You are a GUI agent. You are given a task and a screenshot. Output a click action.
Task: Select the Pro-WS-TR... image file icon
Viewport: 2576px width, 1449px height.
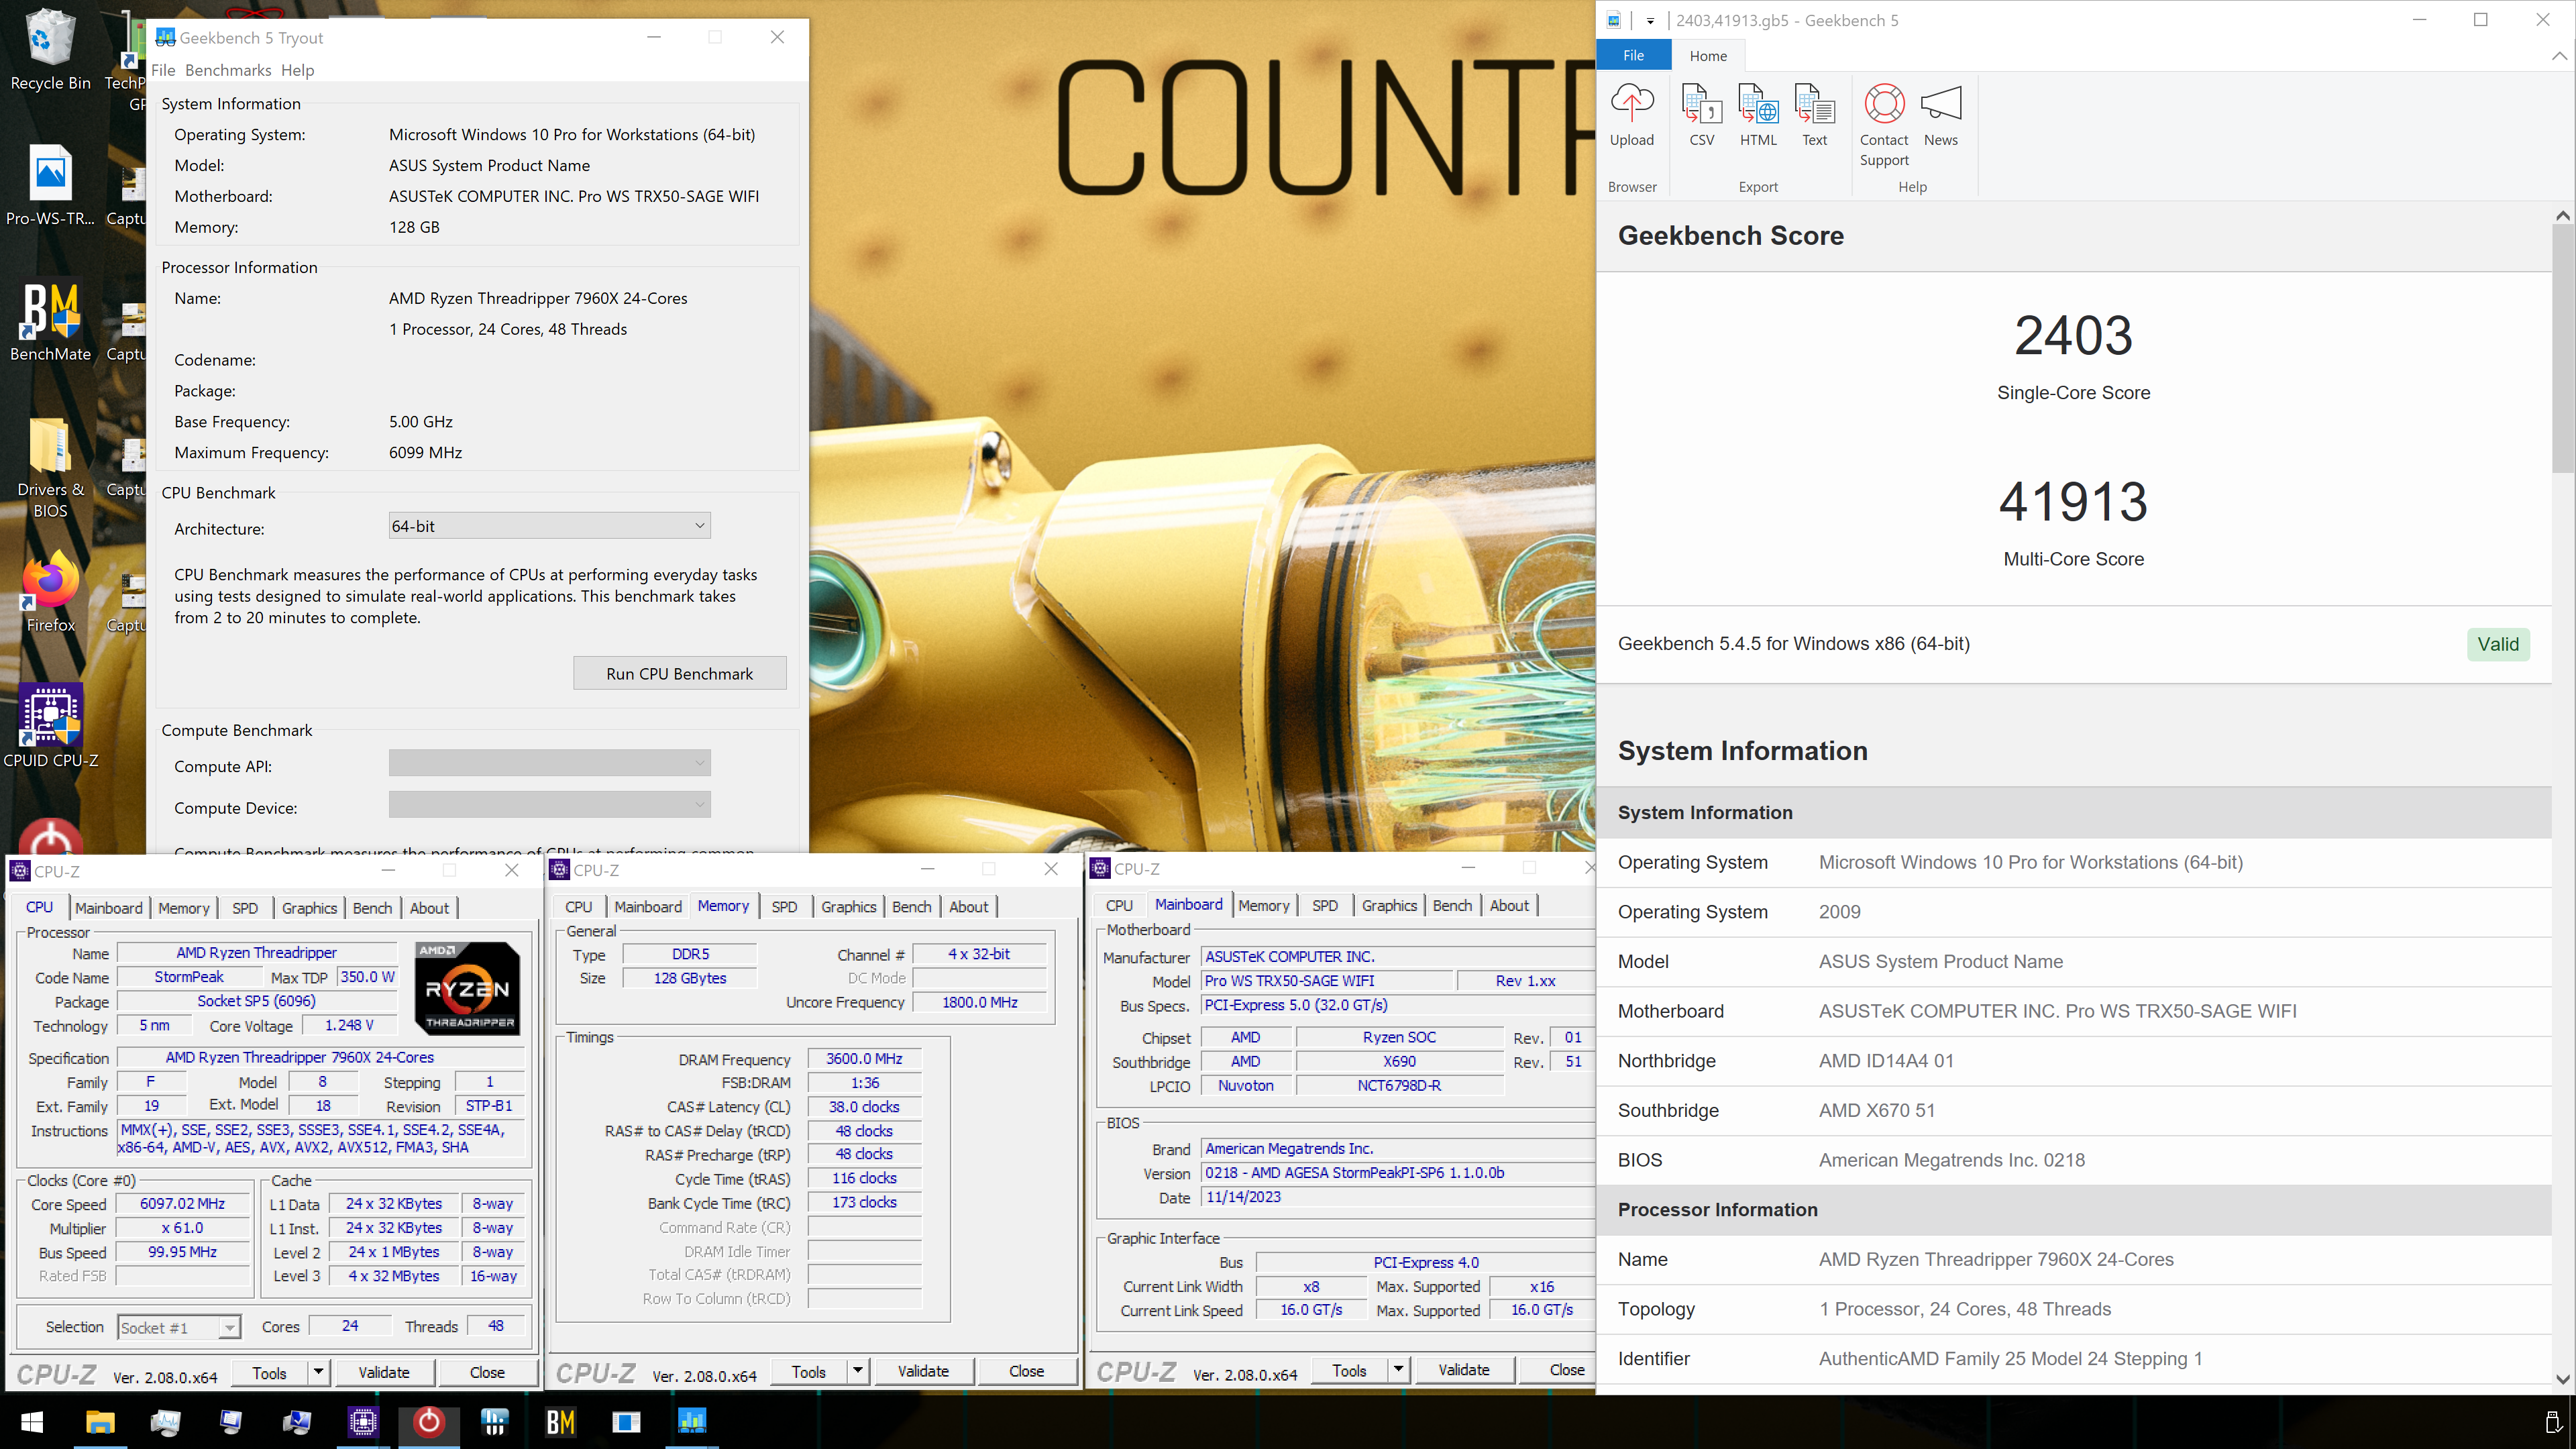click(50, 186)
